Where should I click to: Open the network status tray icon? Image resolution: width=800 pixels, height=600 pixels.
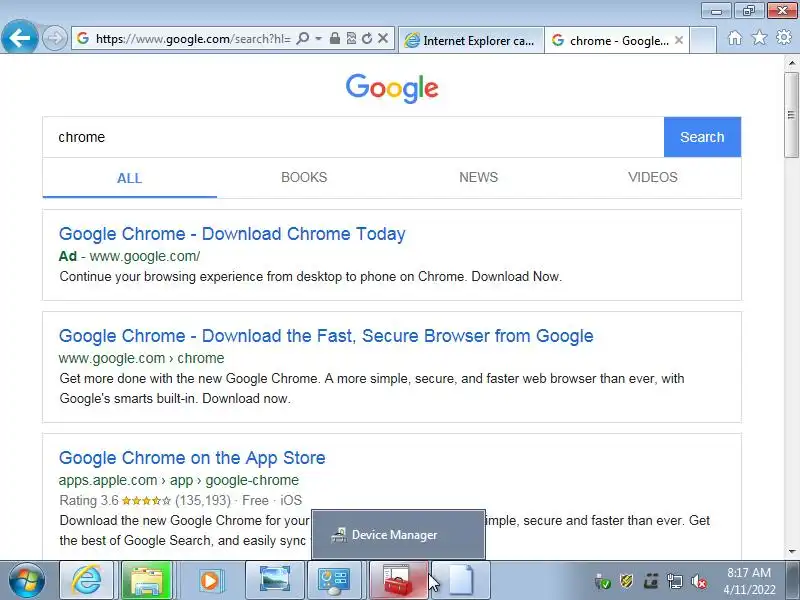tap(675, 581)
